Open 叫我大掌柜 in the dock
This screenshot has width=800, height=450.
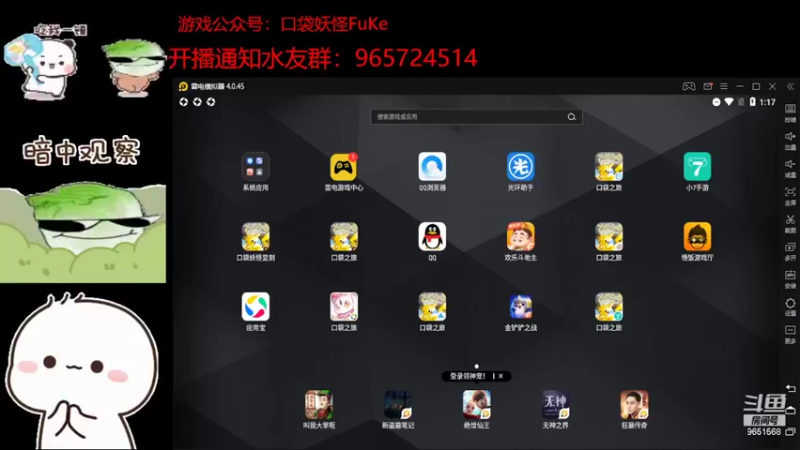click(319, 405)
